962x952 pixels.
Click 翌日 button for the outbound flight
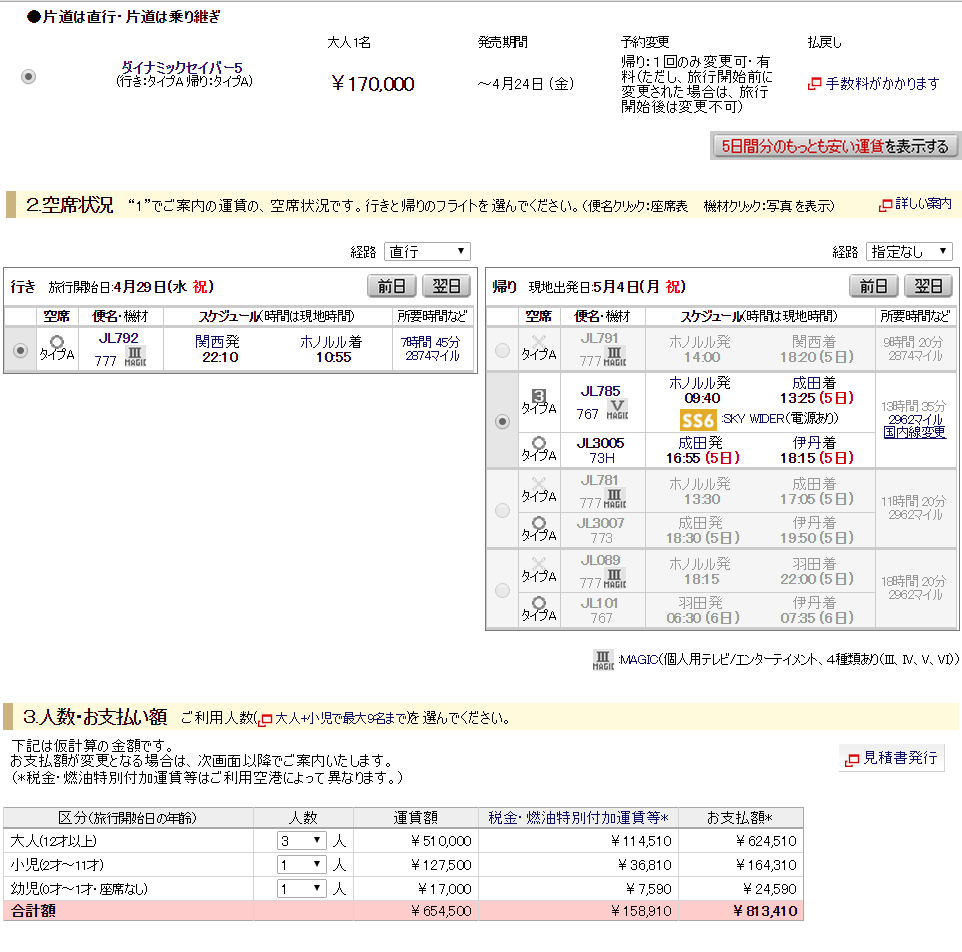[446, 286]
